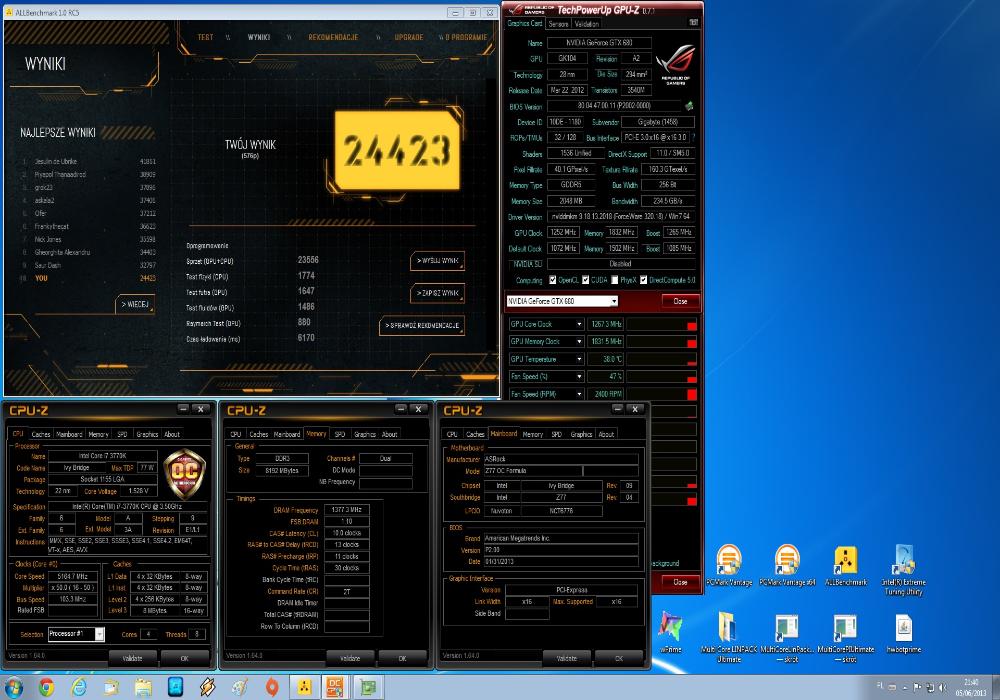
Task: Switch to Sensors tab in GPU-Z
Action: coord(558,24)
